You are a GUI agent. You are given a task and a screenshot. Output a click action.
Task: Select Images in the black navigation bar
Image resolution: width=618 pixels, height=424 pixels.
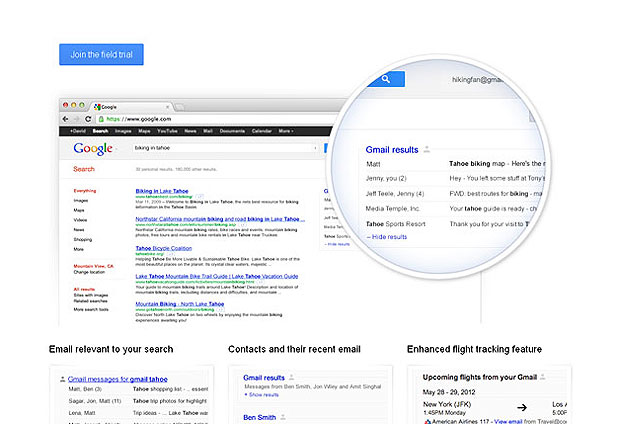123,131
